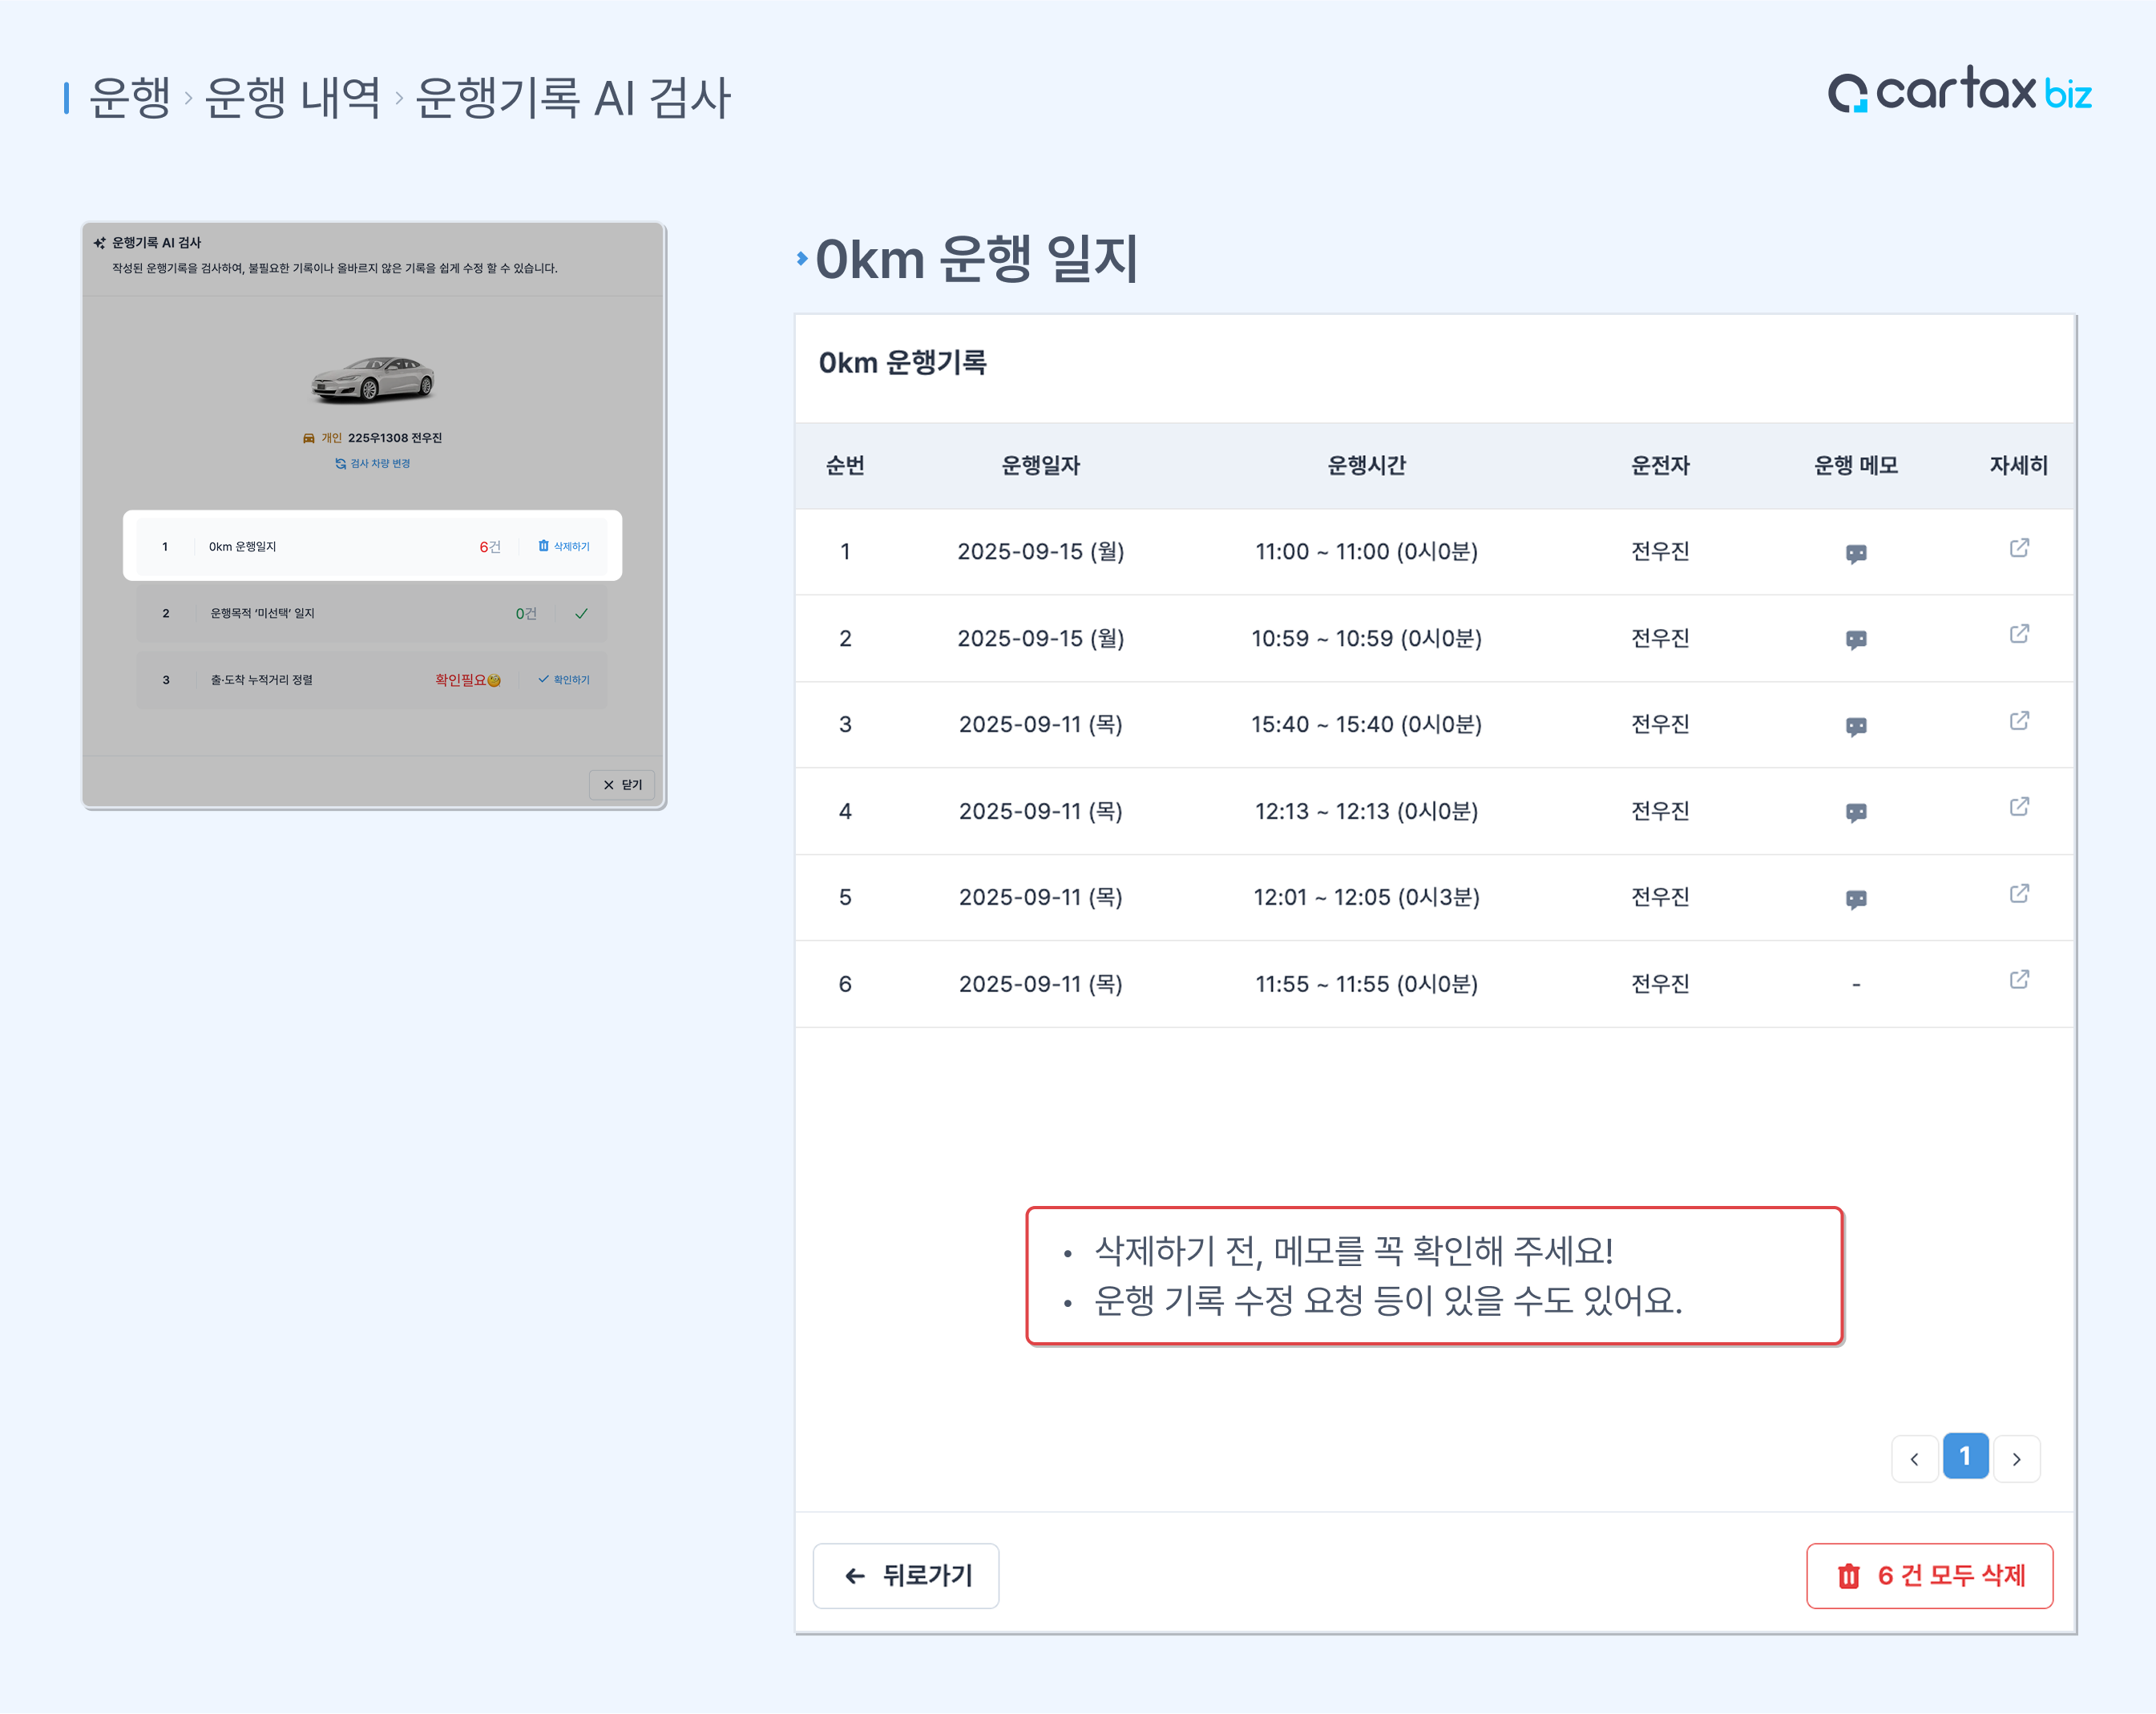Click the 운행일자 column header
This screenshot has width=2156, height=1714.
click(1040, 466)
